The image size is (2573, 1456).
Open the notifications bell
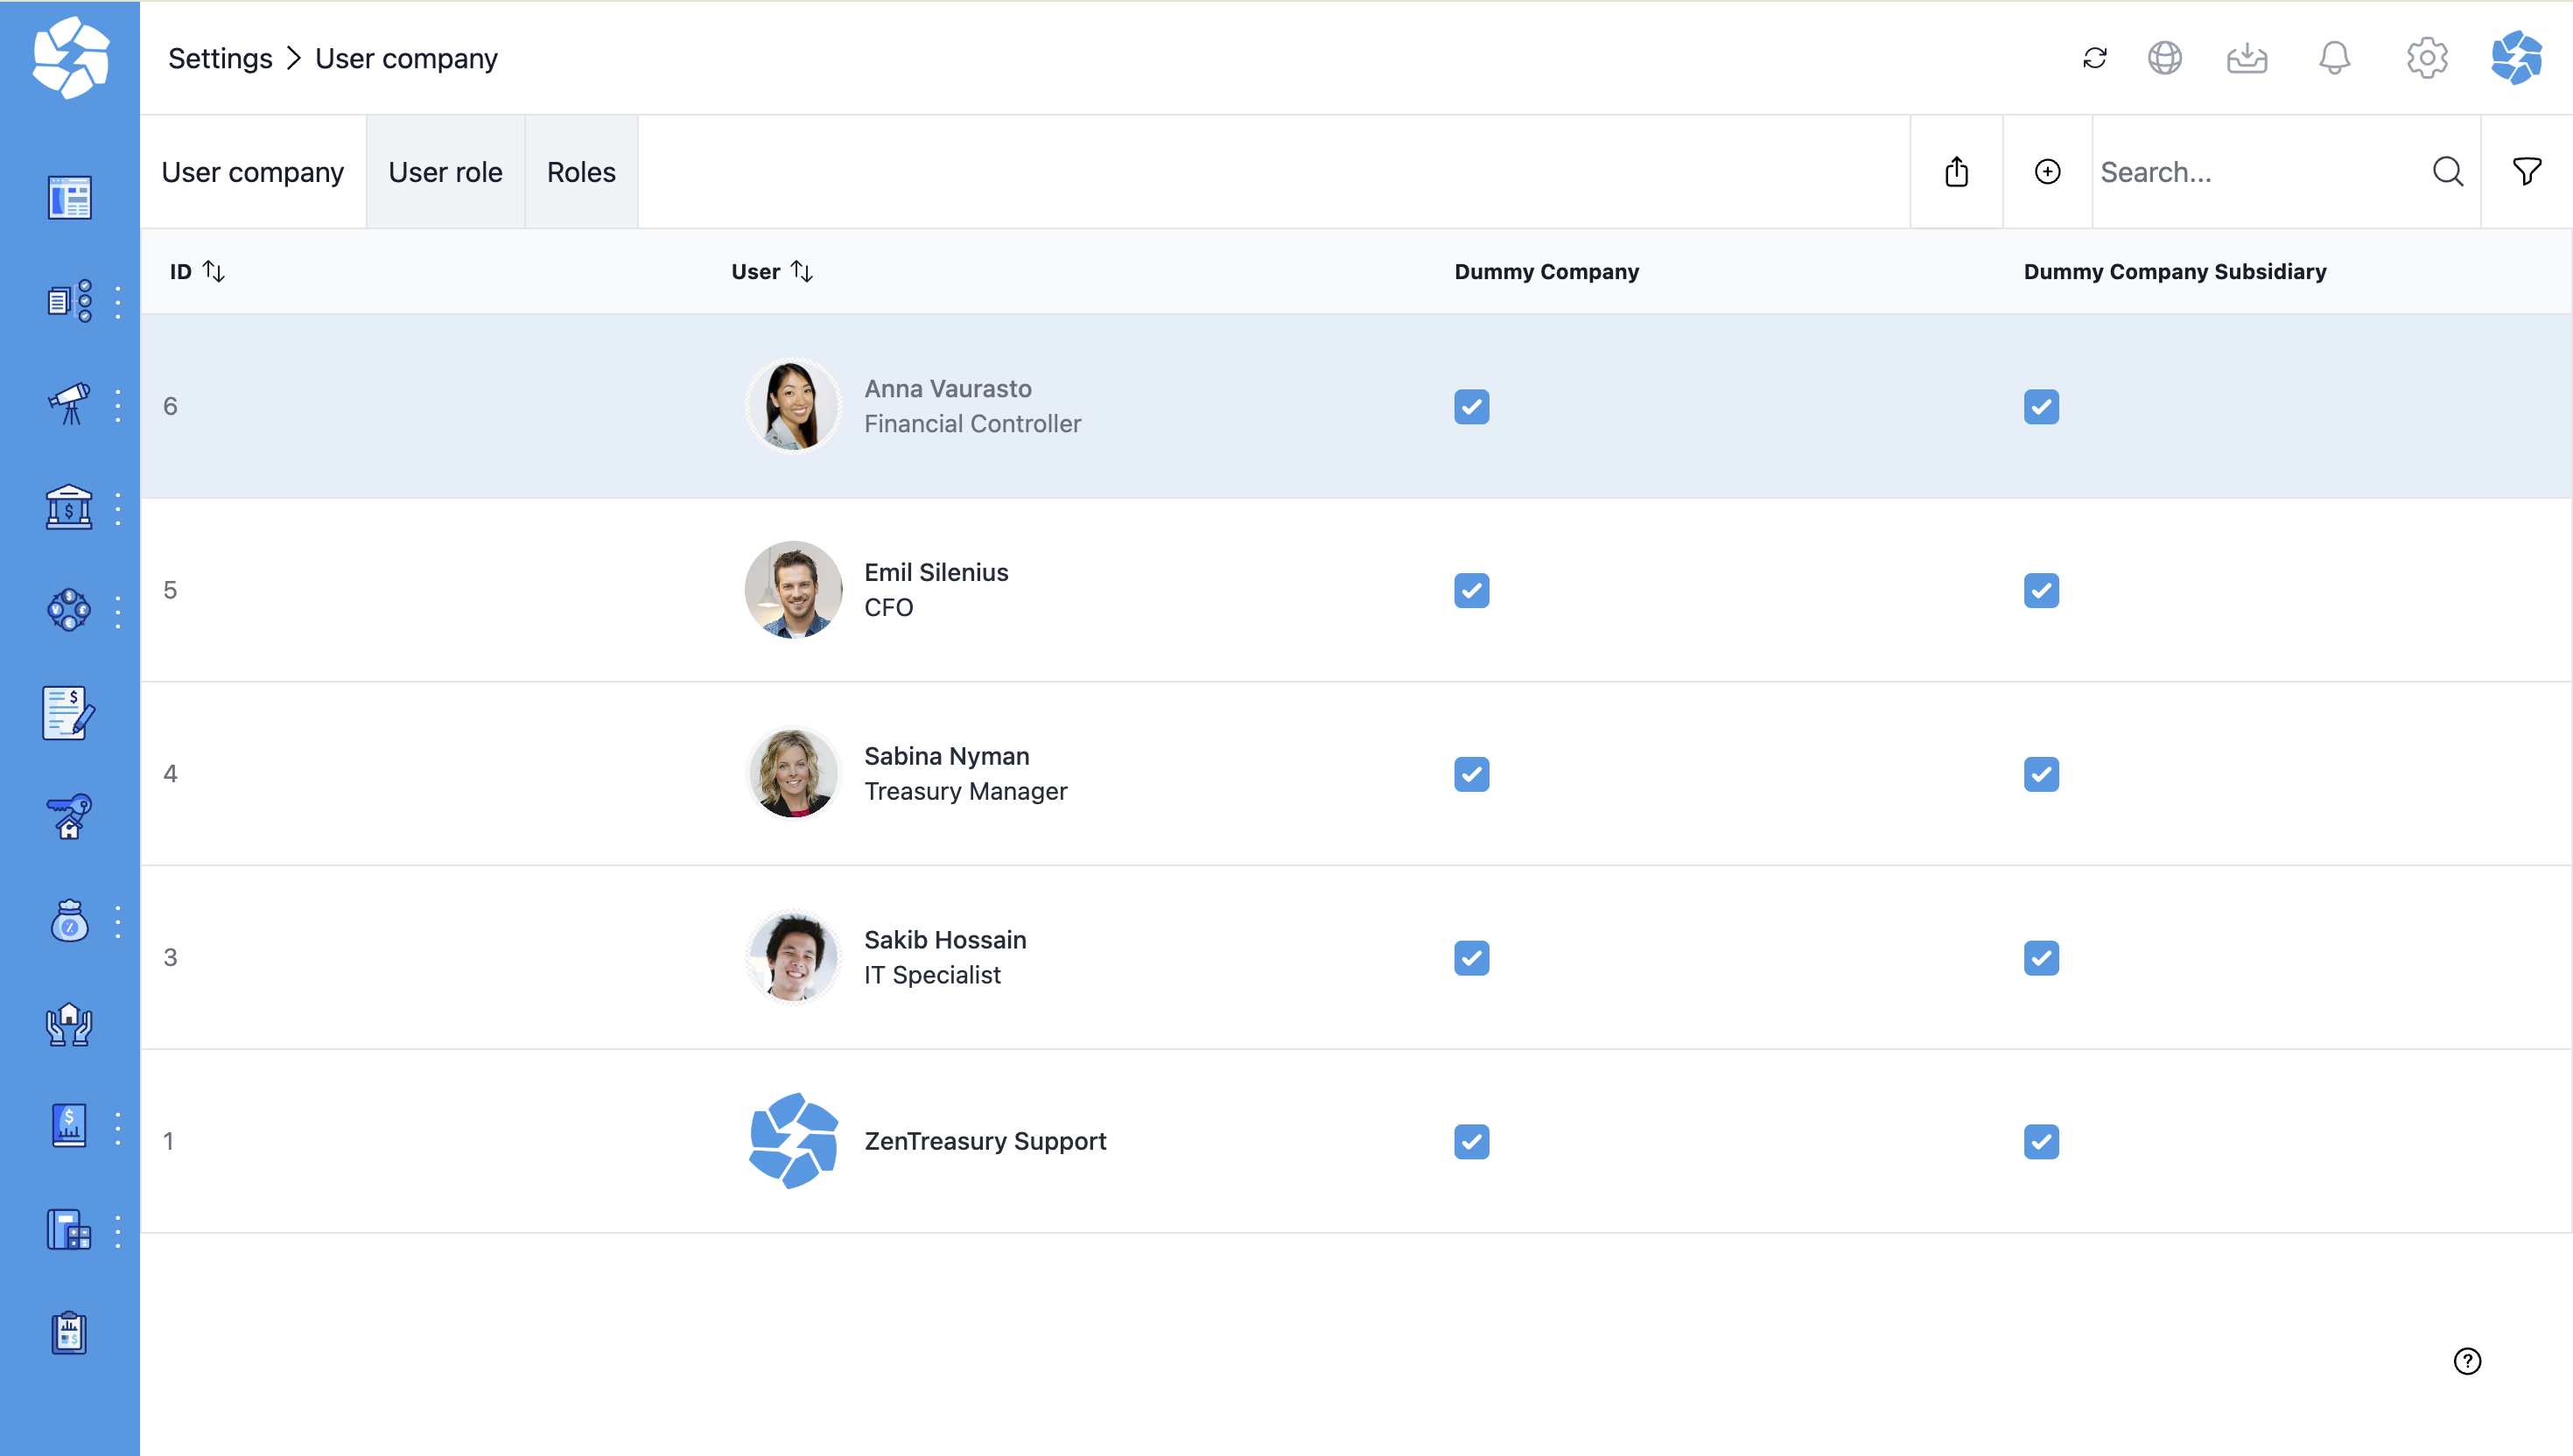click(2334, 58)
